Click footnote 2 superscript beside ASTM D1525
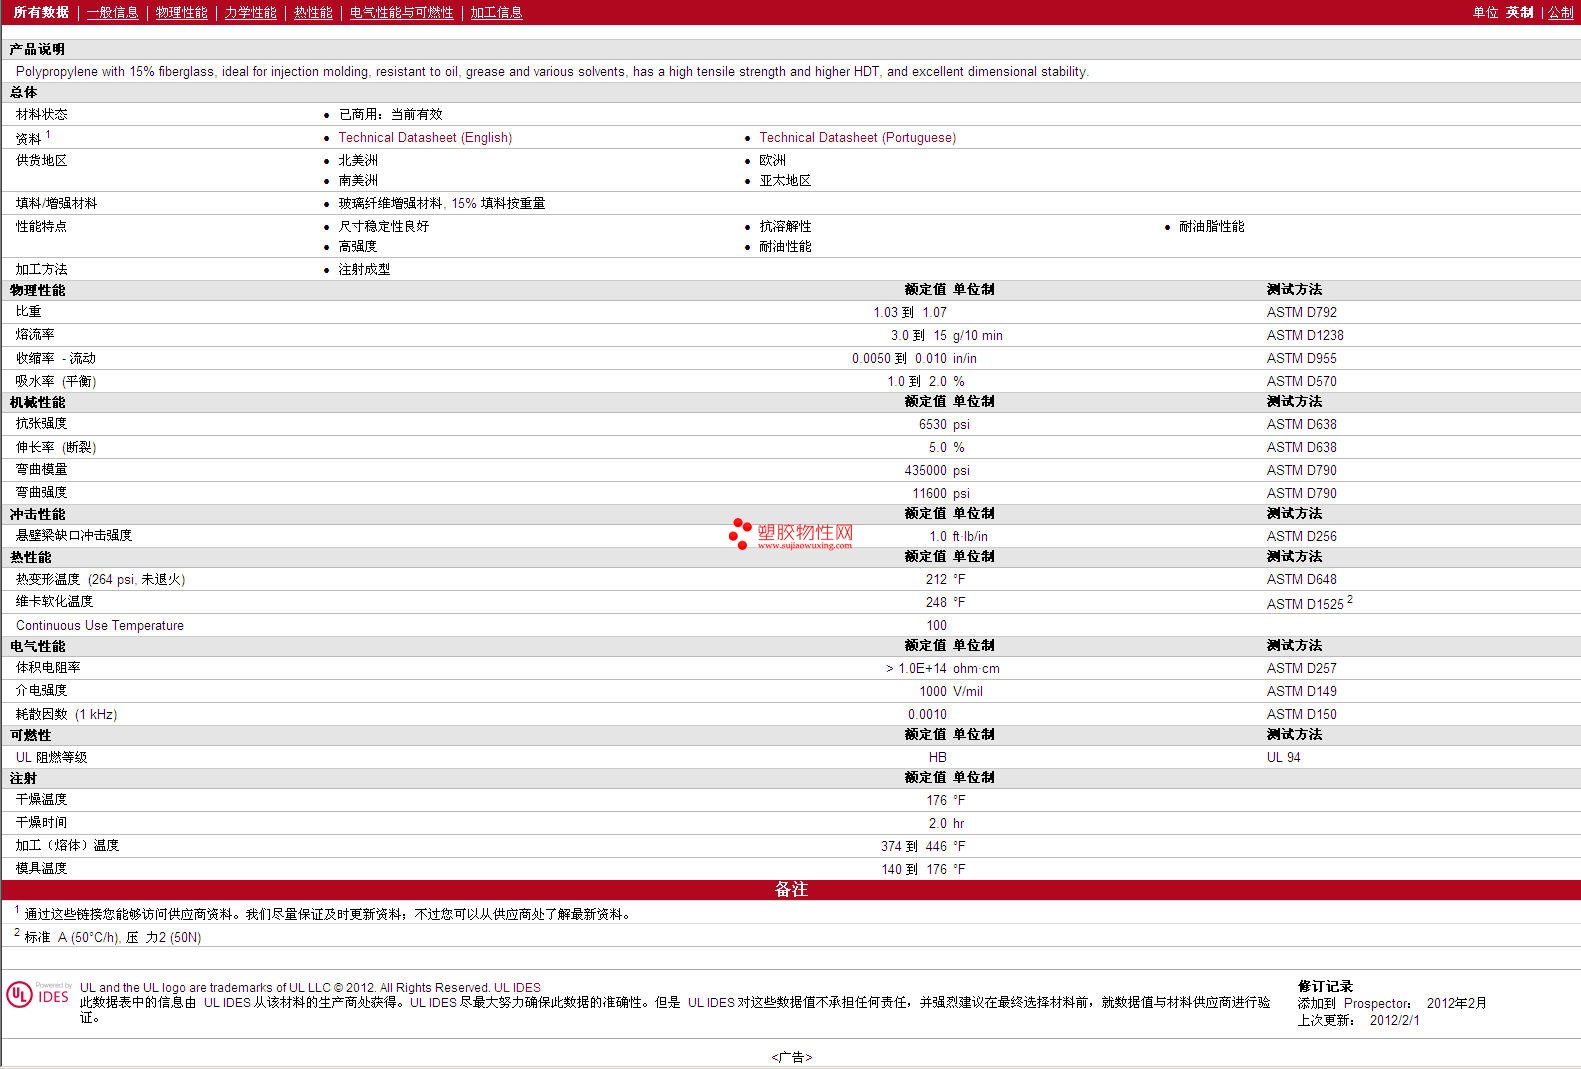 pos(1350,599)
